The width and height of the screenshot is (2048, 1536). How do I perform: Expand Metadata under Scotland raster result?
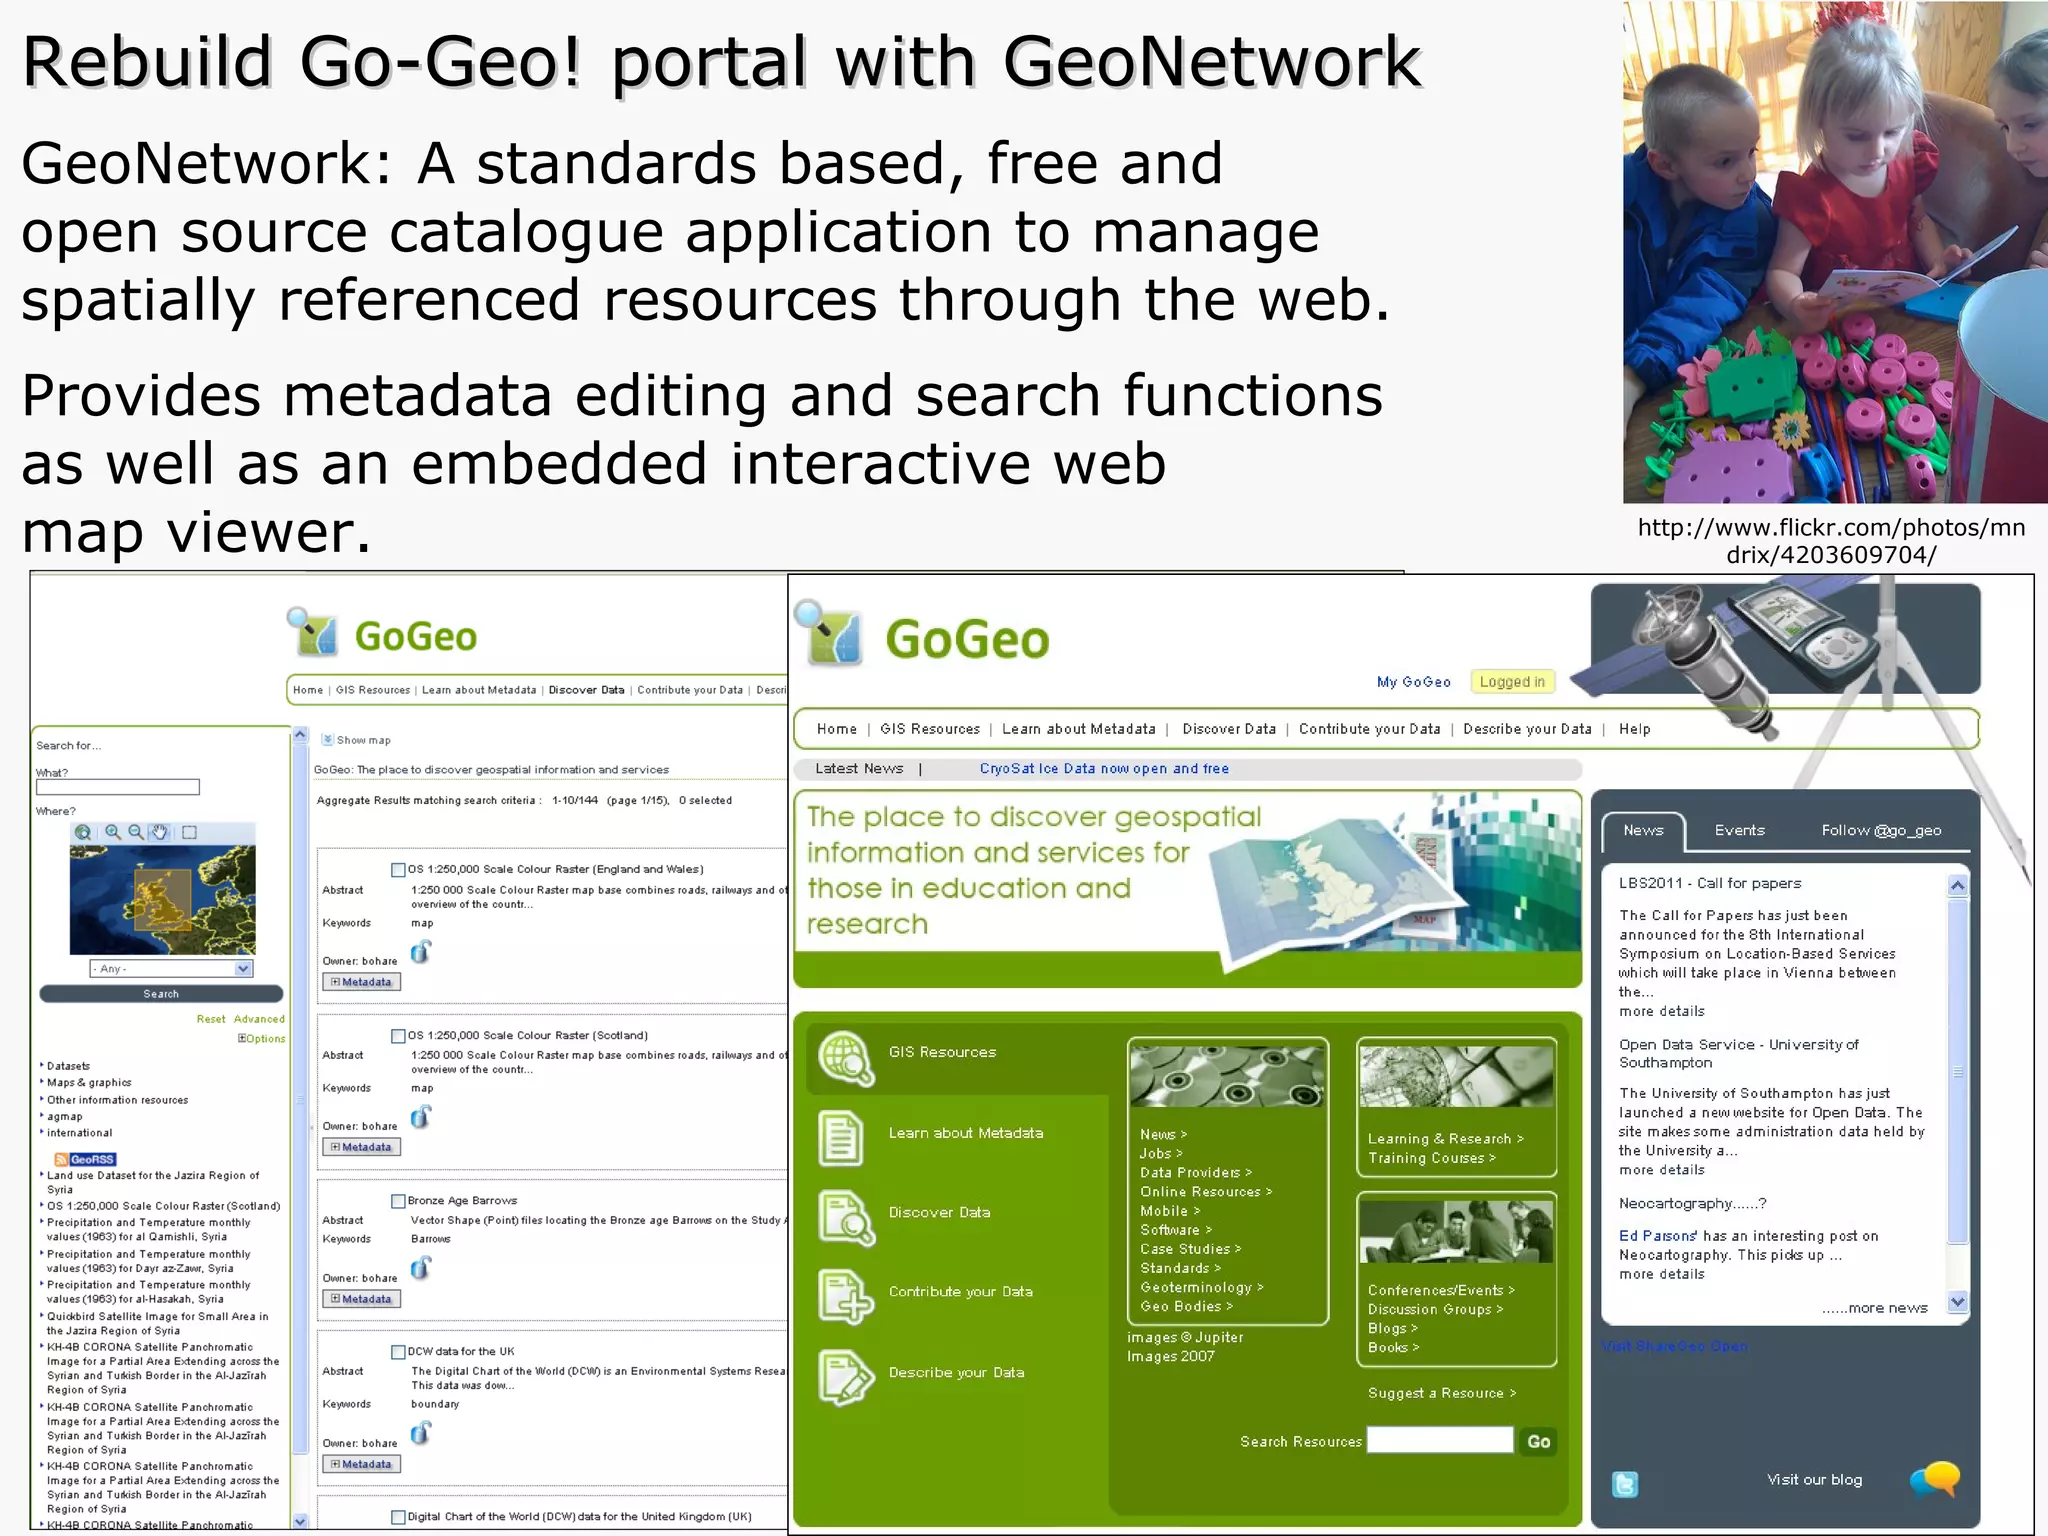click(362, 1147)
